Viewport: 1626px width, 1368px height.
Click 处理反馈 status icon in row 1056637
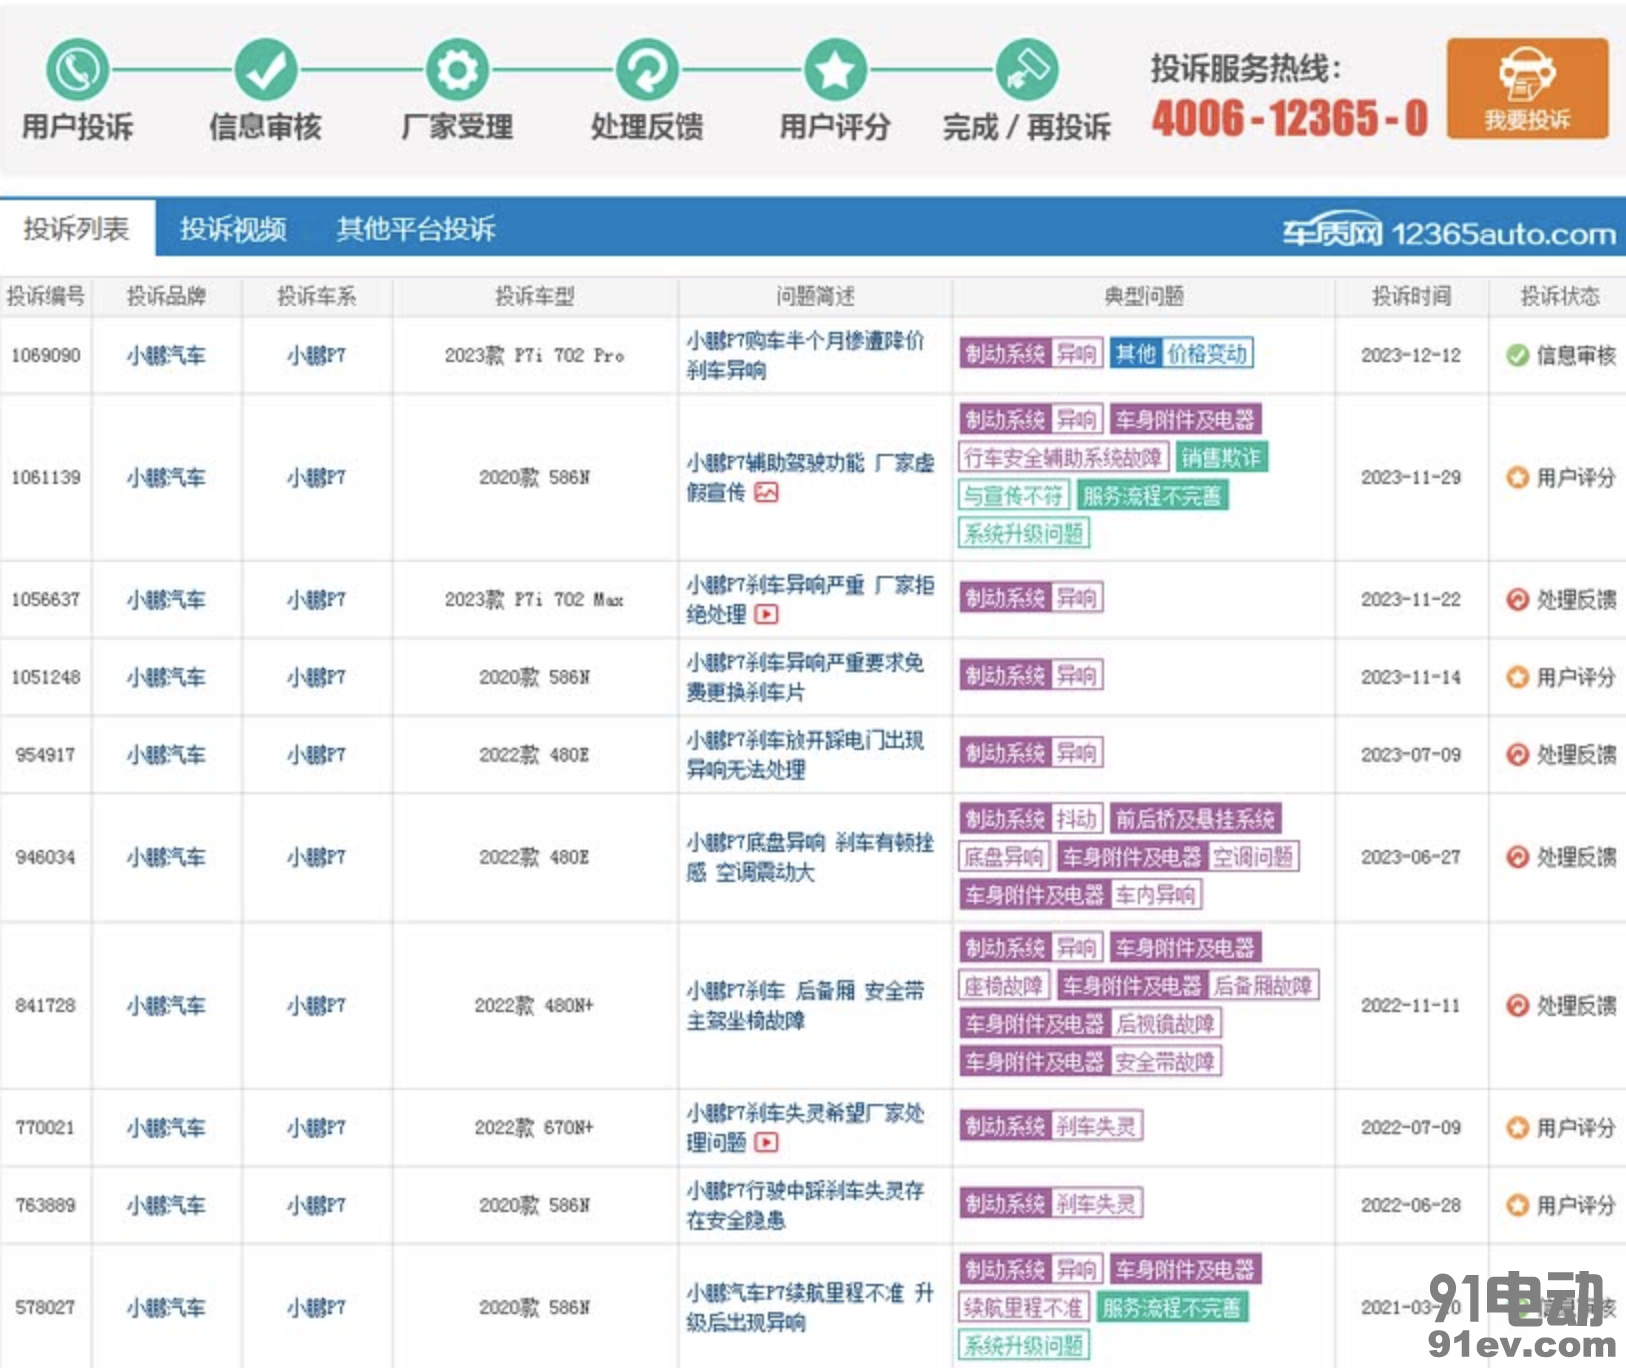pos(1518,599)
